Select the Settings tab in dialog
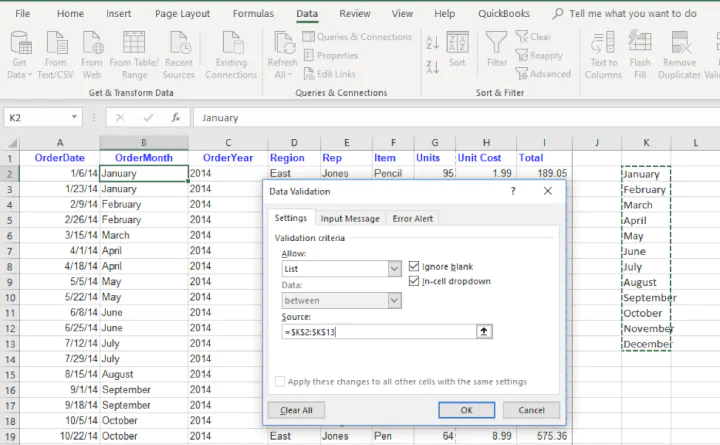The width and height of the screenshot is (720, 445). (291, 218)
